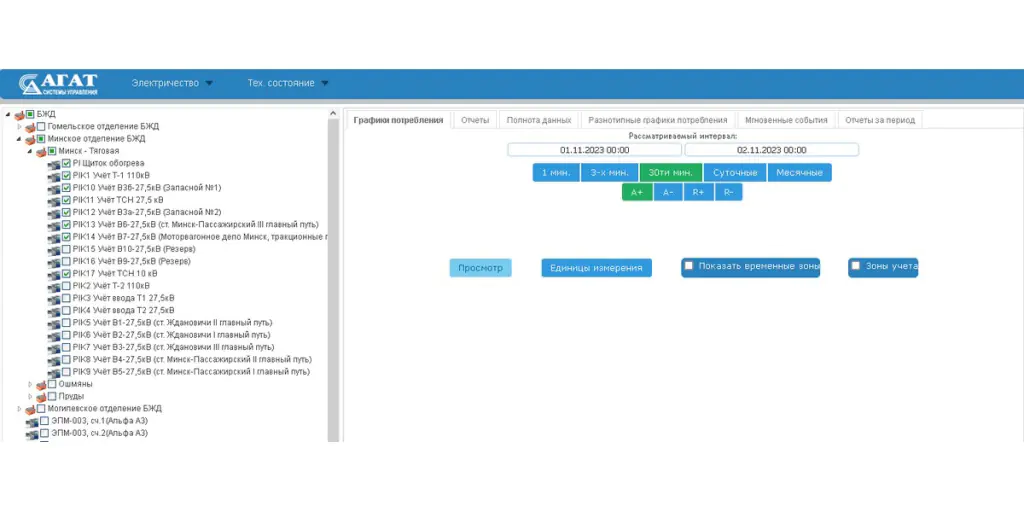Open the Электричество dropdown menu
The height and width of the screenshot is (512, 1024).
[172, 83]
